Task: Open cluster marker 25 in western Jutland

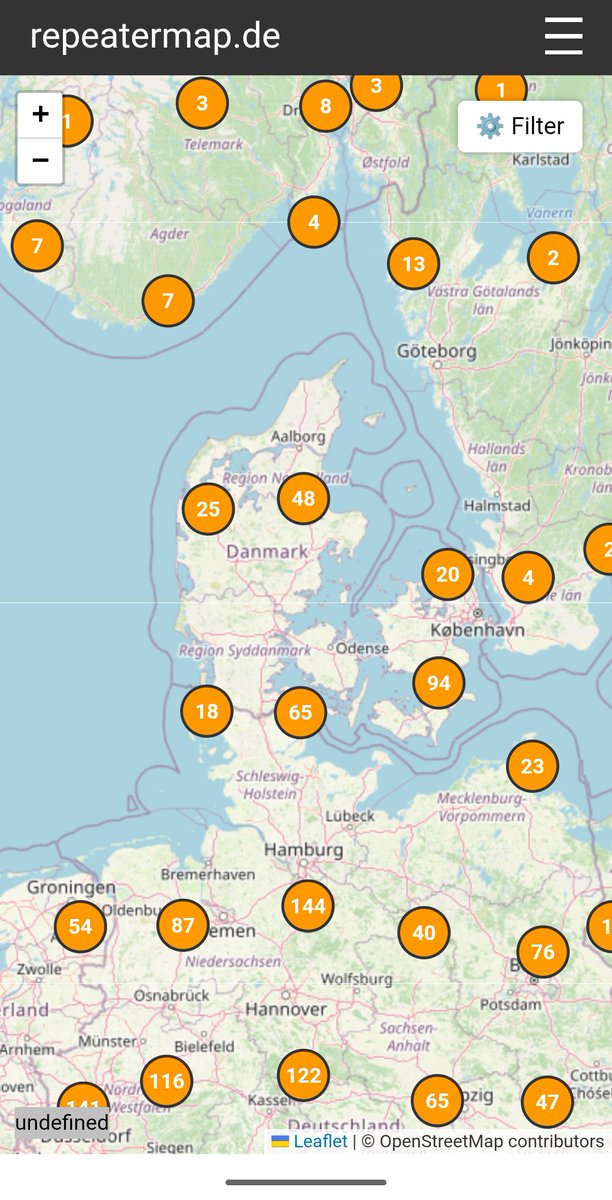Action: coord(208,509)
